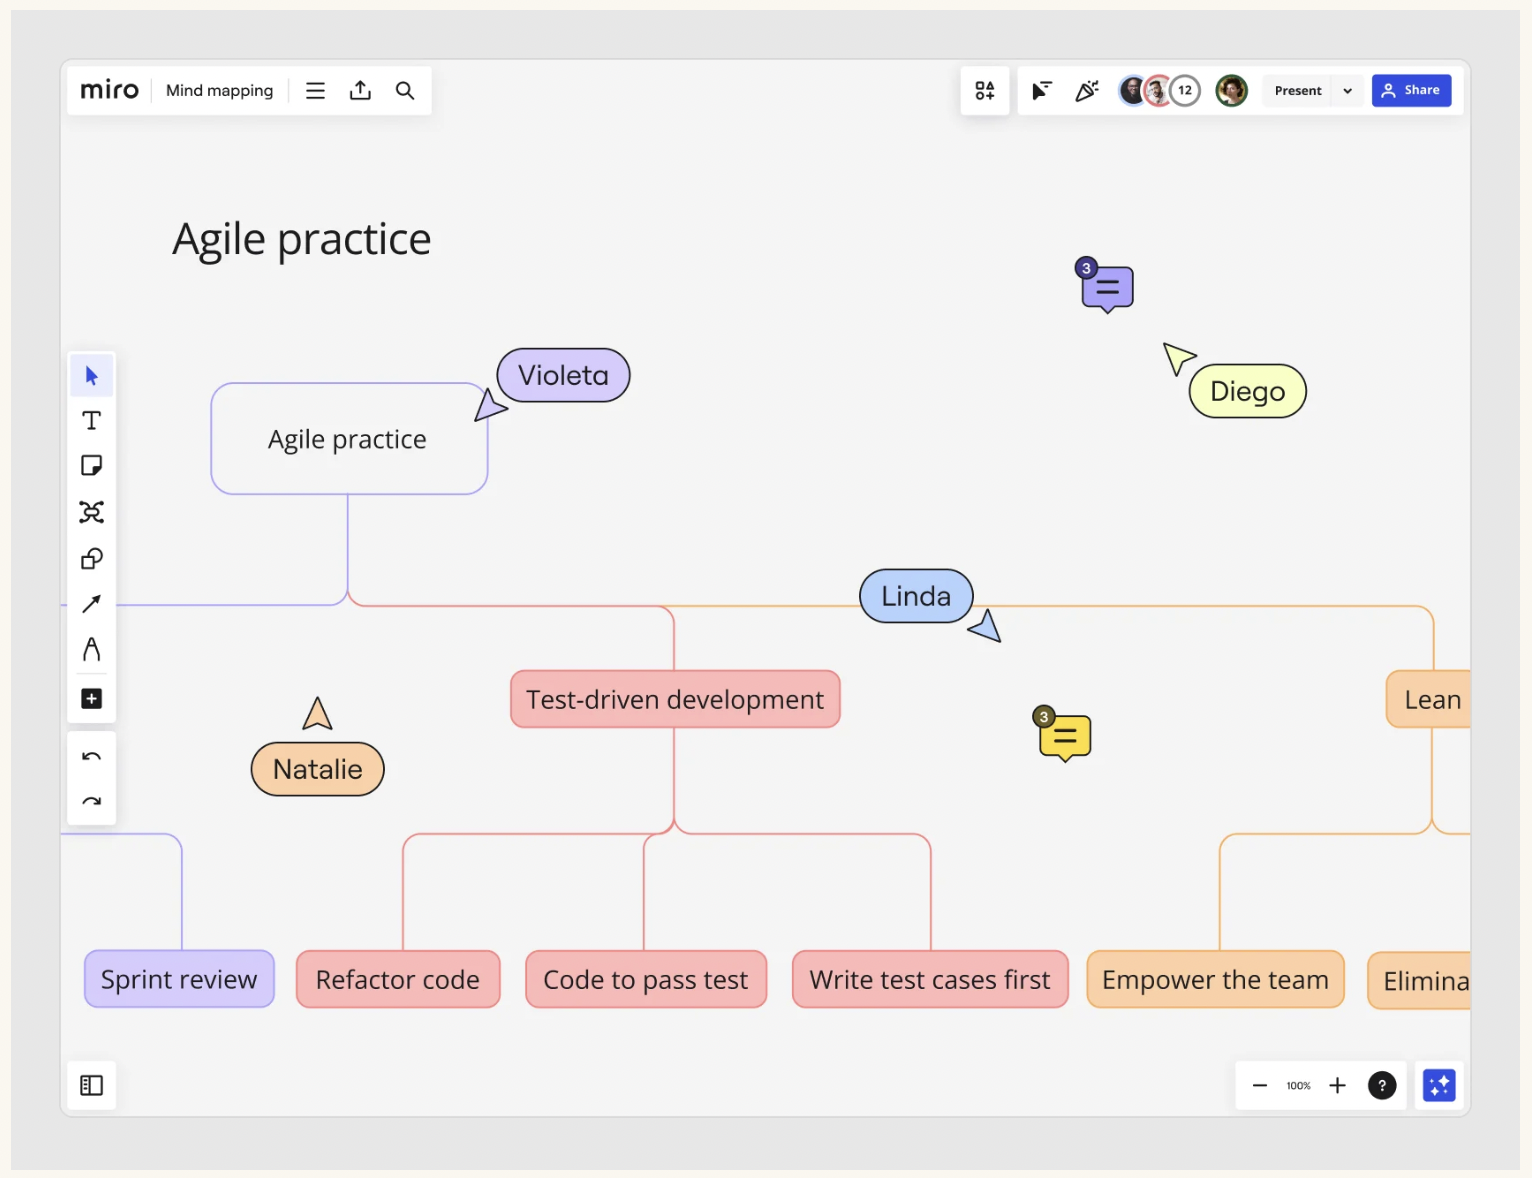Image resolution: width=1532 pixels, height=1178 pixels.
Task: Select the Connection line arrow tool
Action: point(92,604)
